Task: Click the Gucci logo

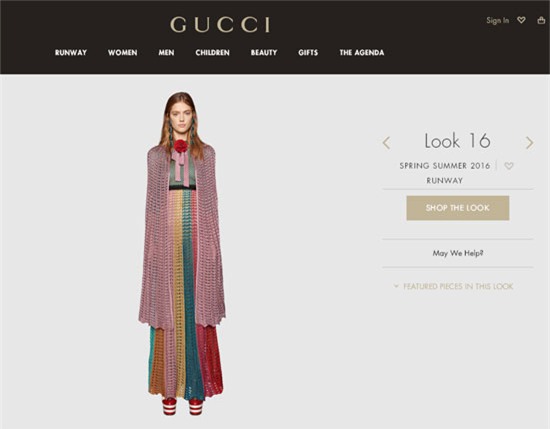Action: click(x=220, y=25)
